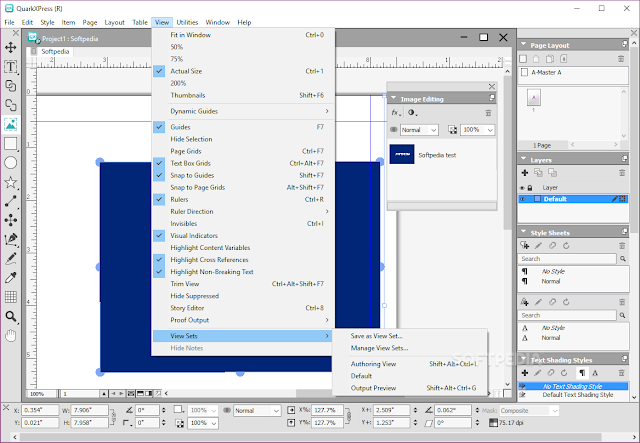The height and width of the screenshot is (443, 640).
Task: Select the Rectangle Box tool
Action: (11, 144)
